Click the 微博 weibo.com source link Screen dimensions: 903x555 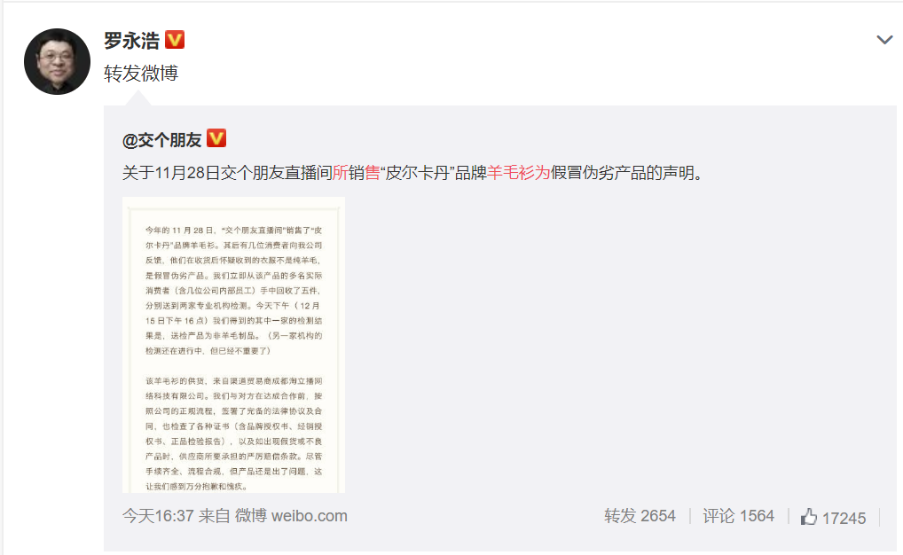291,516
